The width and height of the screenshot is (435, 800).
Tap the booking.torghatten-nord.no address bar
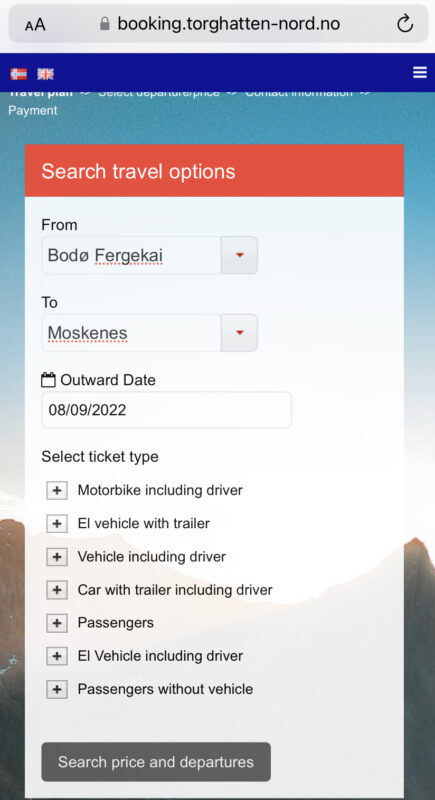(218, 23)
